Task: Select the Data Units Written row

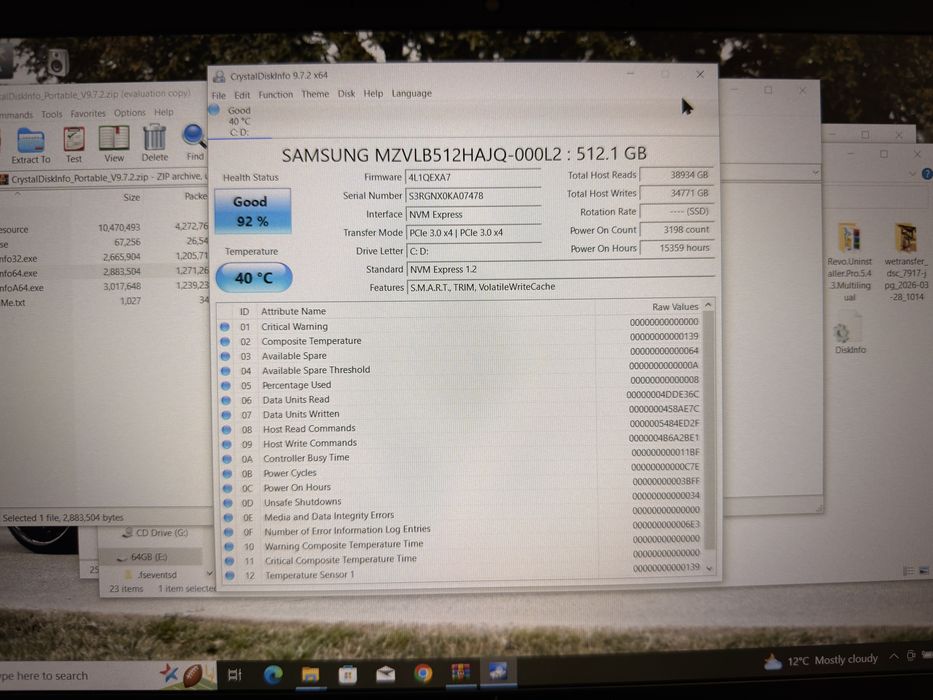Action: (x=461, y=413)
